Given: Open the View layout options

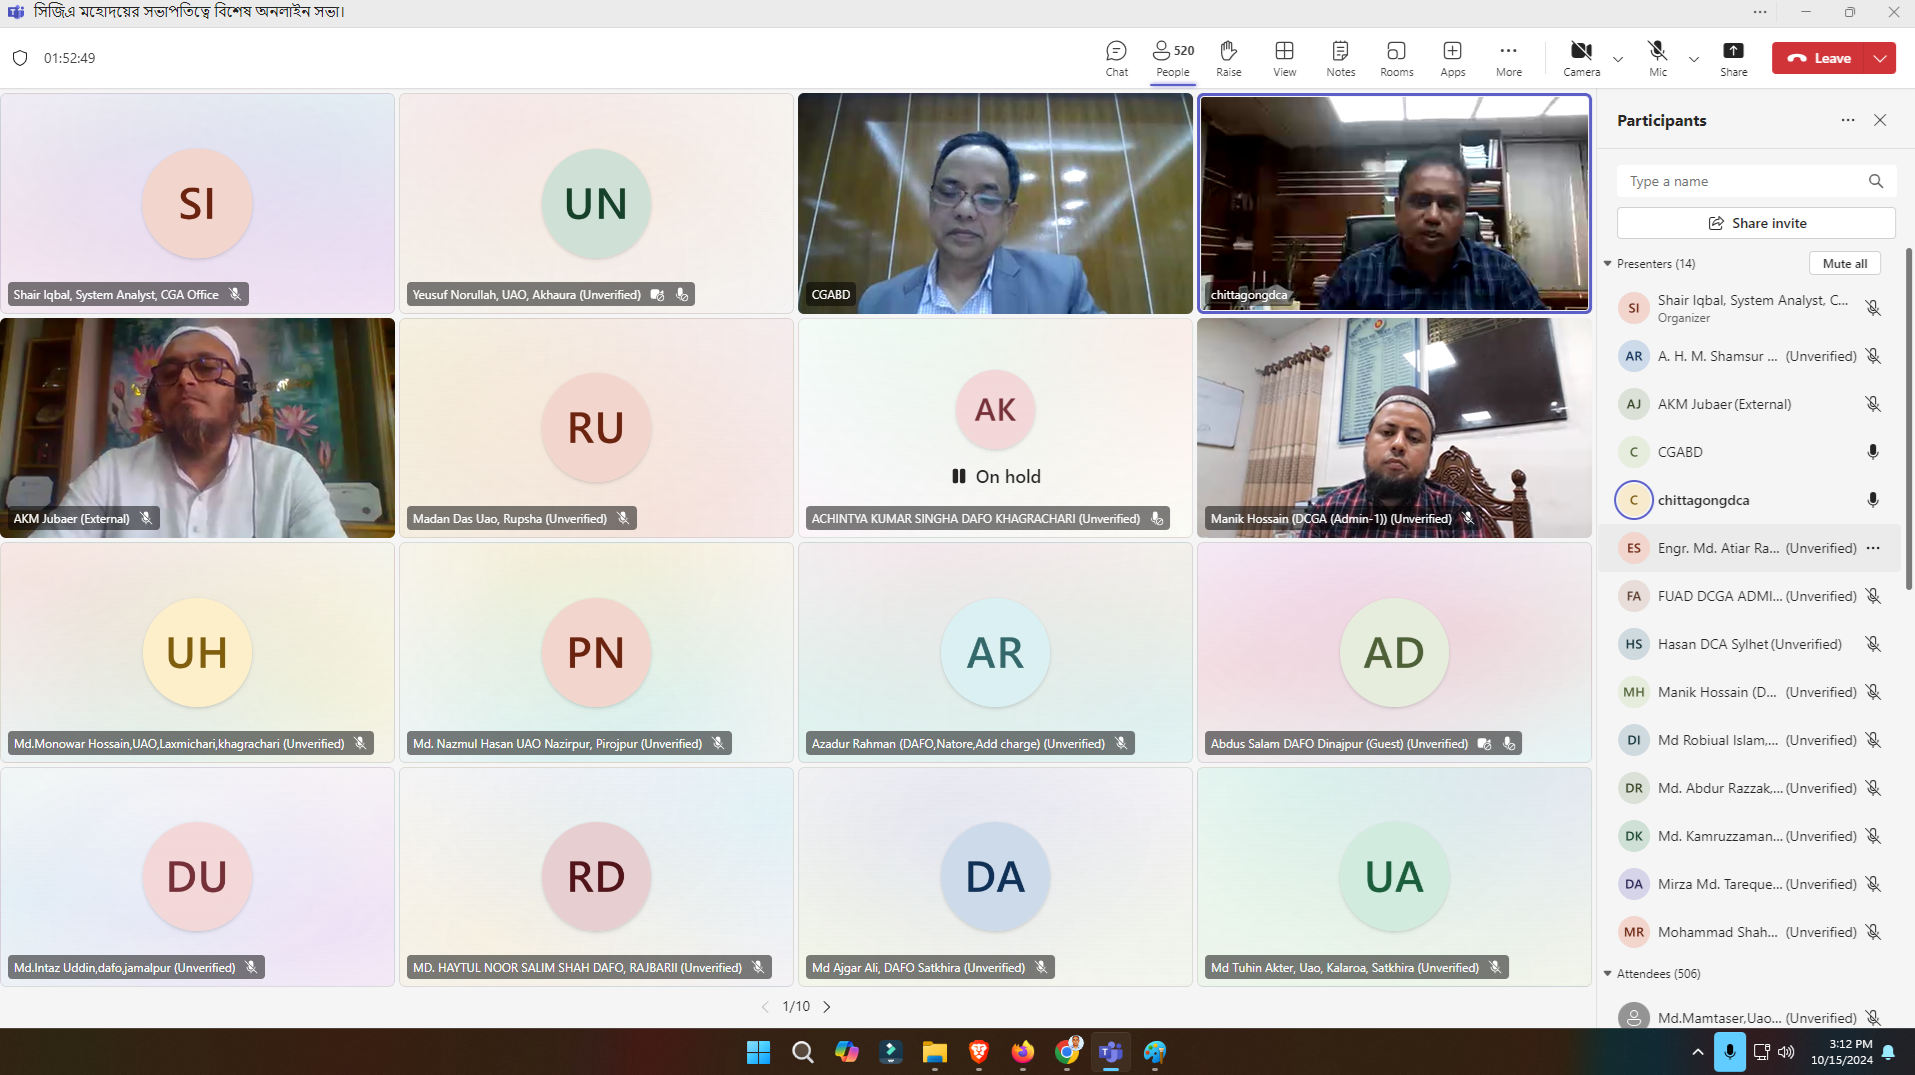Looking at the screenshot, I should pyautogui.click(x=1284, y=58).
